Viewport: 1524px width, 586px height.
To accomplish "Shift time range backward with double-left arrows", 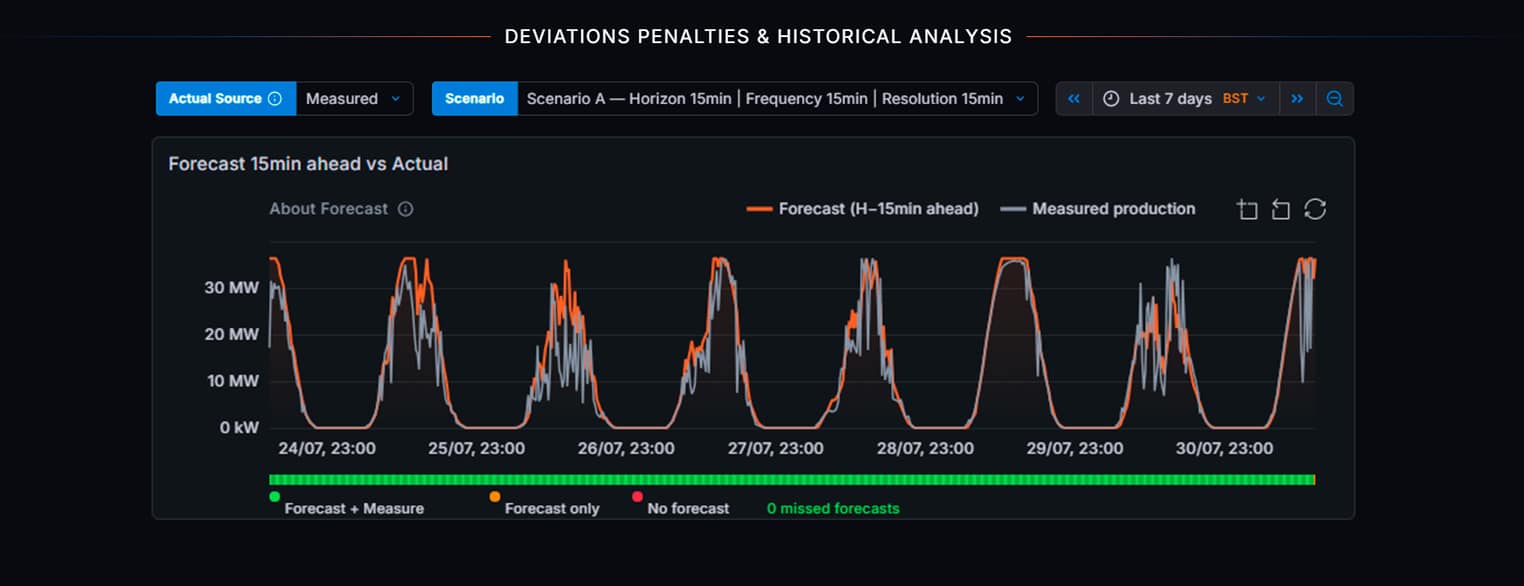I will tap(1074, 99).
